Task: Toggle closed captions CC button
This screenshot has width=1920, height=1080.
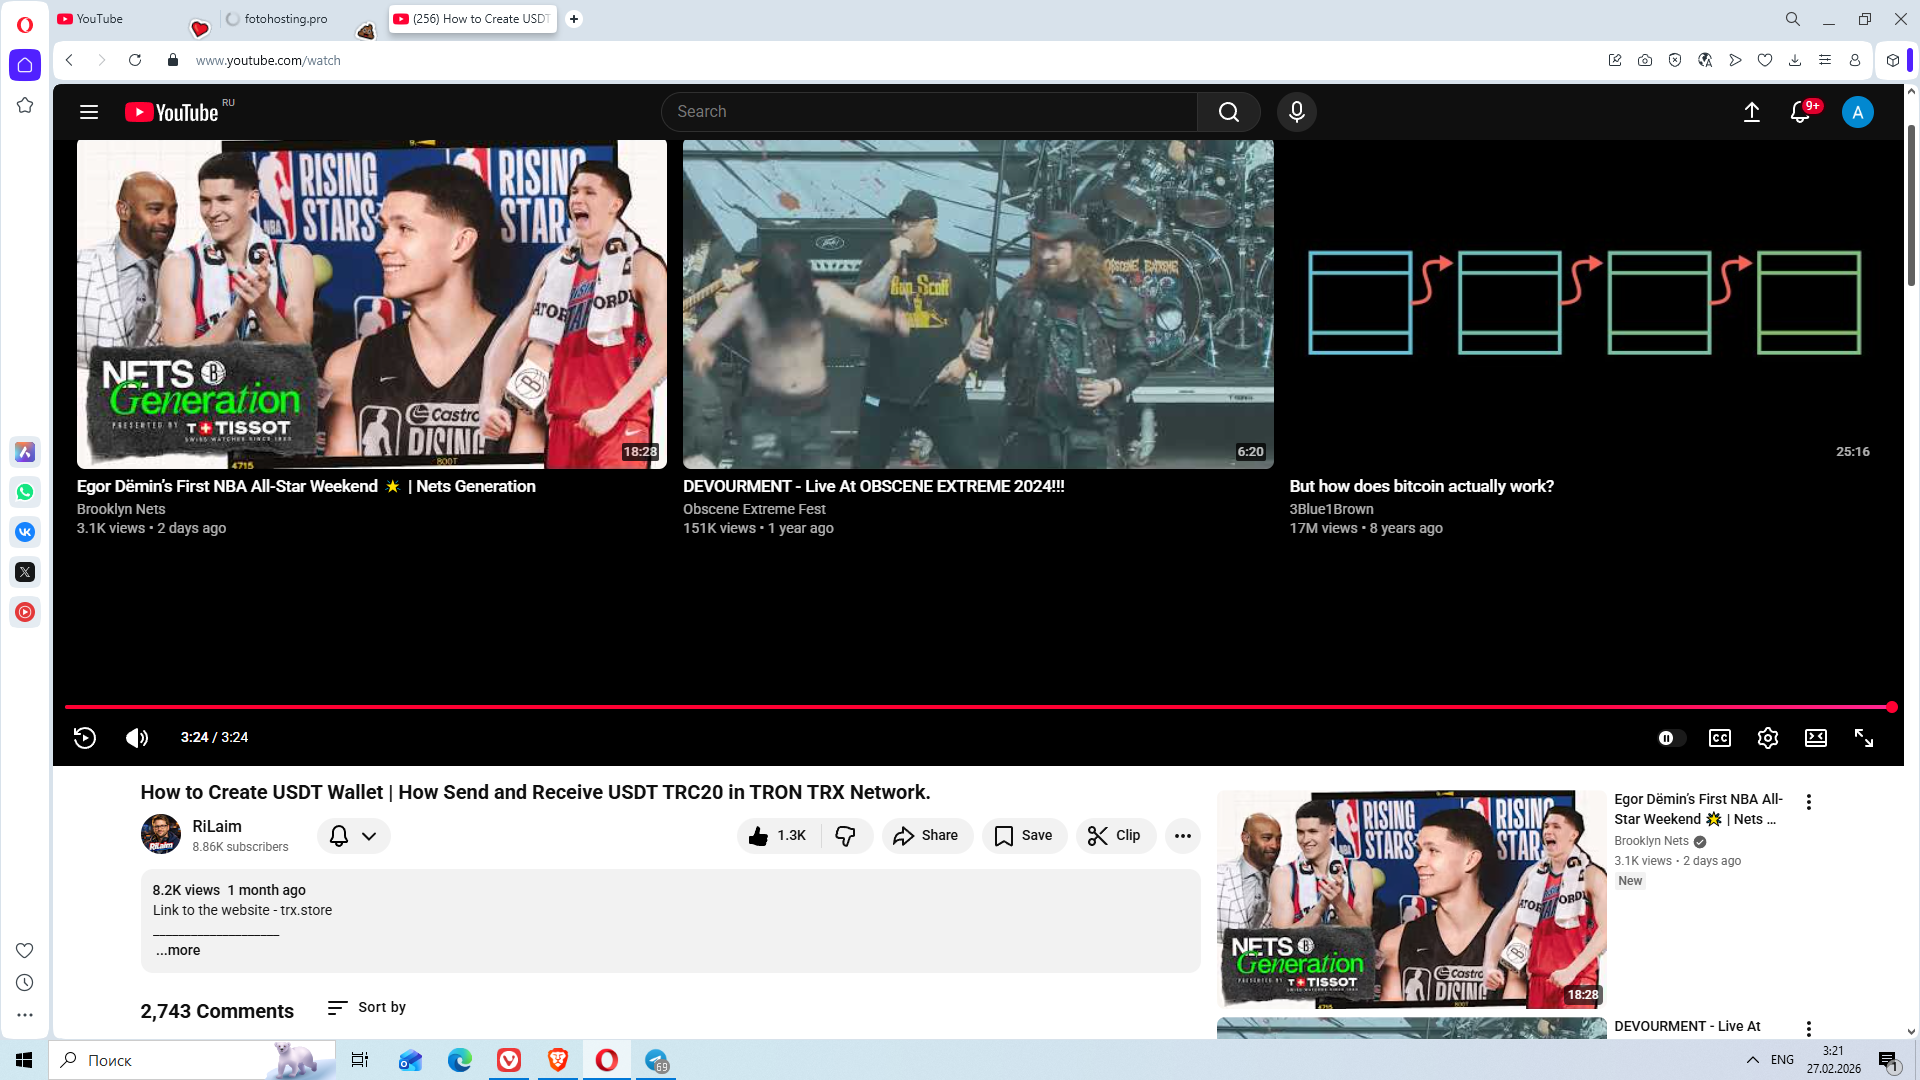Action: pos(1719,738)
